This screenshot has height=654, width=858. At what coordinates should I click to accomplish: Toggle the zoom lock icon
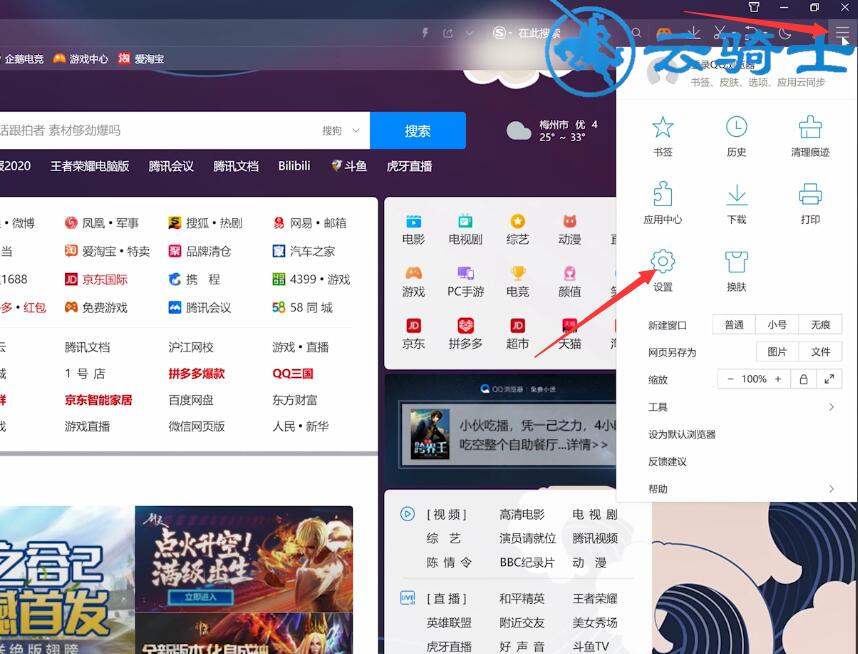point(803,379)
